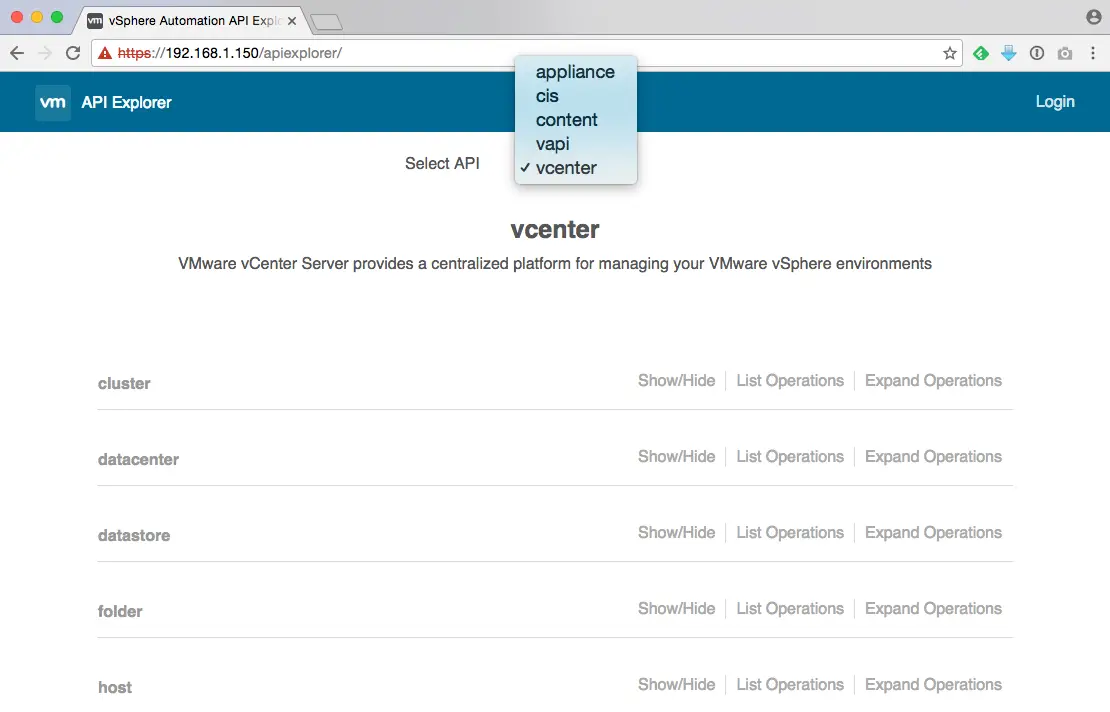Click List Operations for cluster

[x=790, y=381]
